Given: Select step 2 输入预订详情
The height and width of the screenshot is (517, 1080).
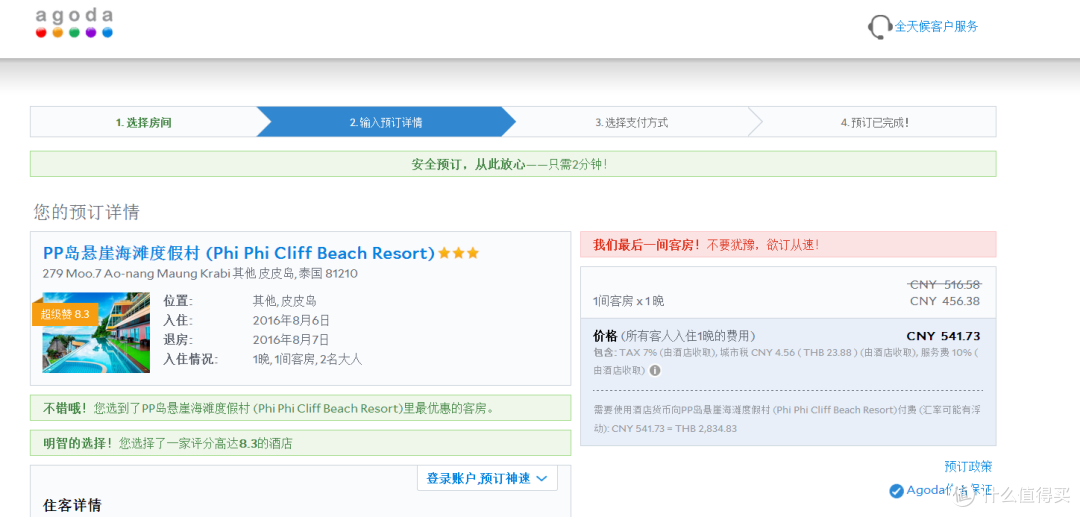Looking at the screenshot, I should pos(386,123).
